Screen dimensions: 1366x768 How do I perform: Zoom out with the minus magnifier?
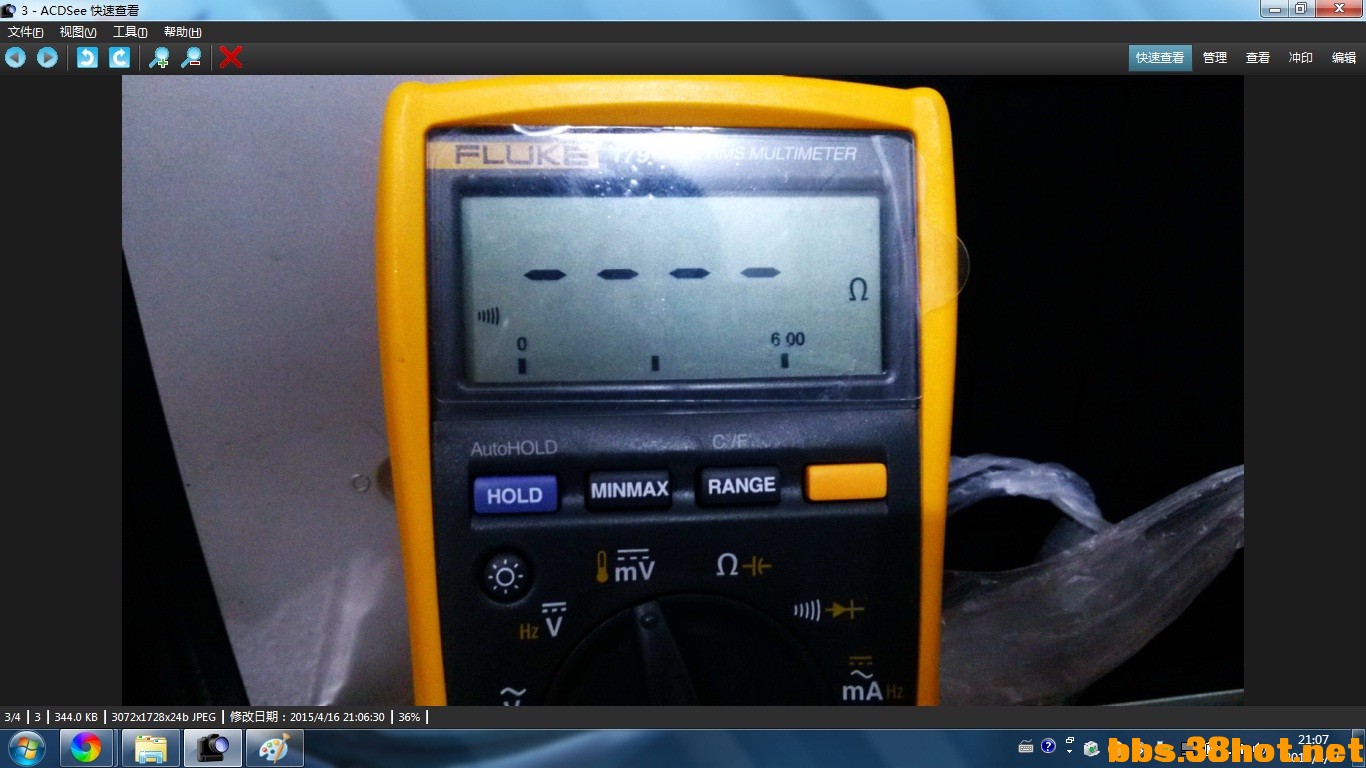click(x=191, y=57)
